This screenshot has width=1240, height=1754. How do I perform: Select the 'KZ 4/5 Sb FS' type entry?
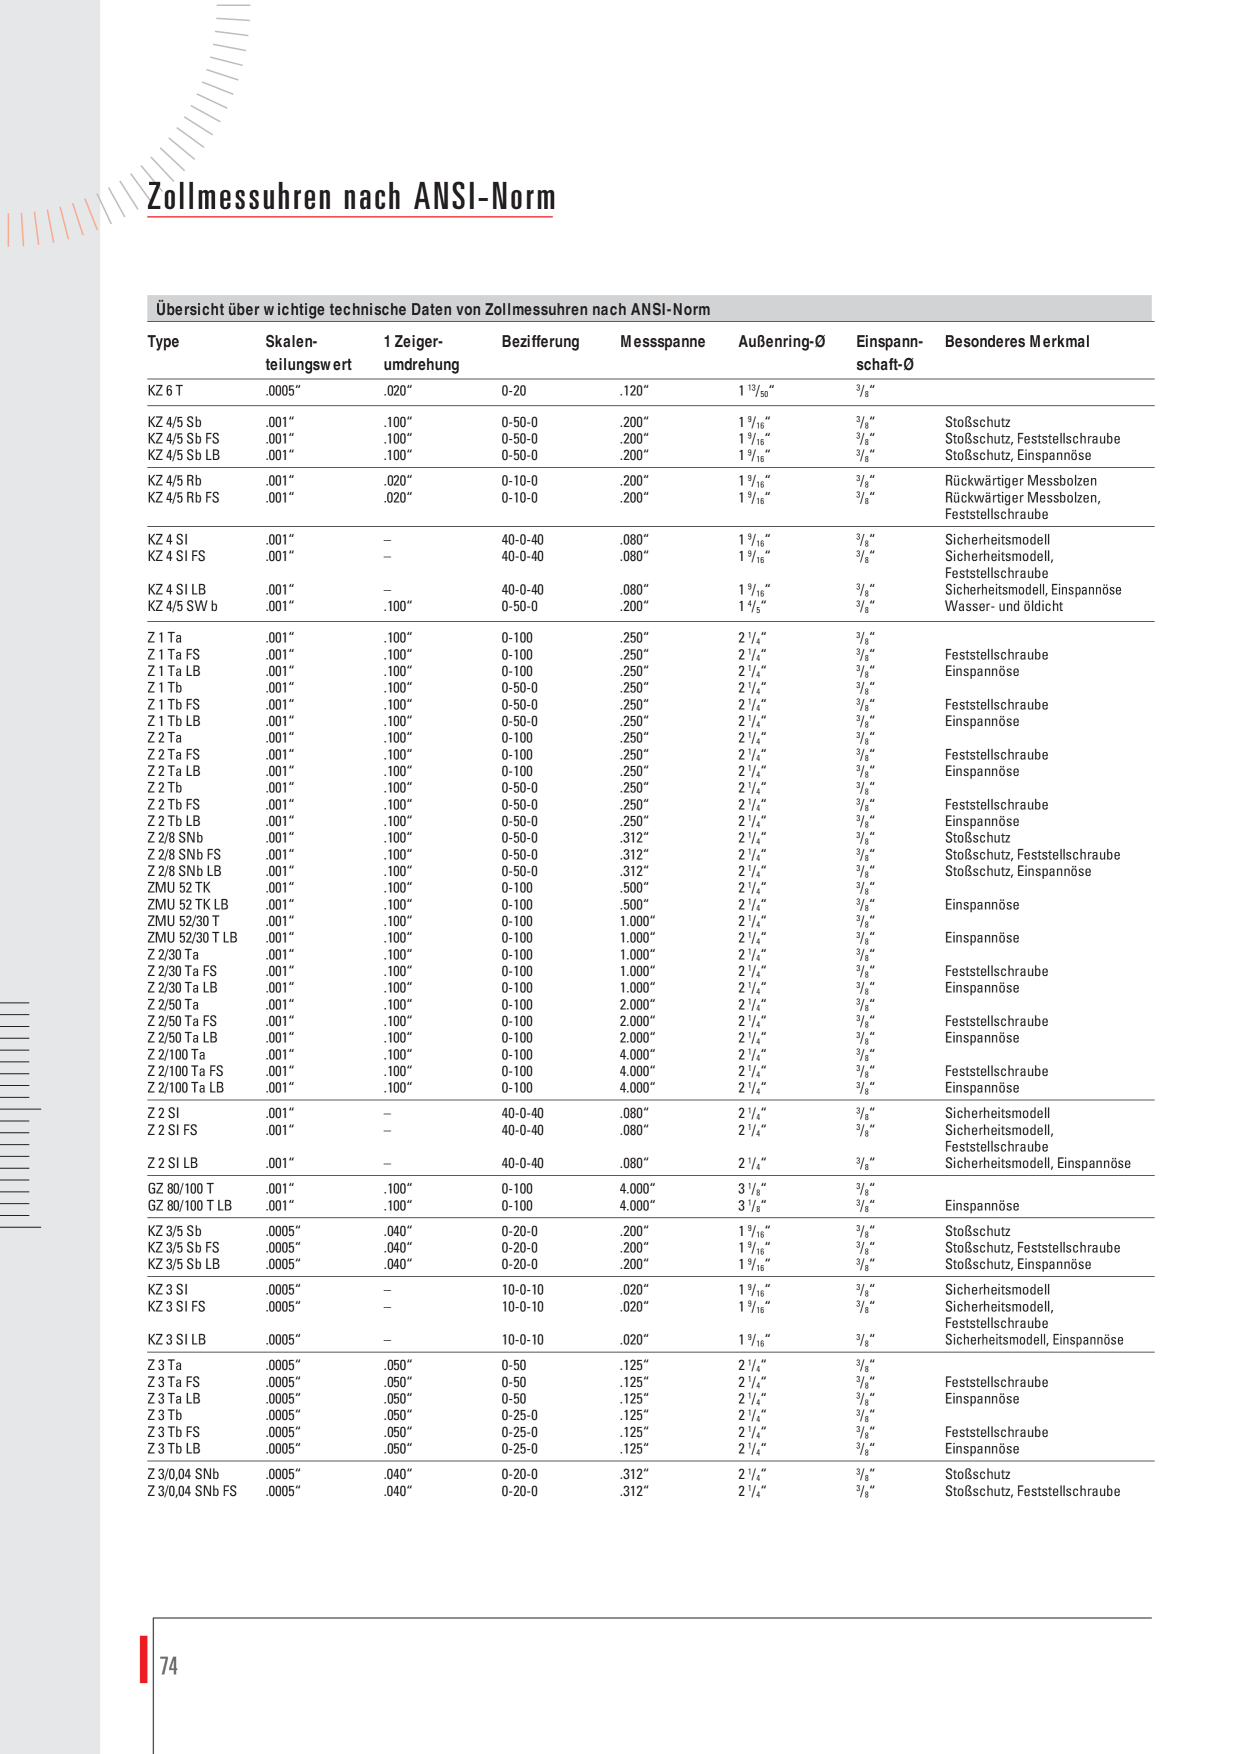click(183, 439)
